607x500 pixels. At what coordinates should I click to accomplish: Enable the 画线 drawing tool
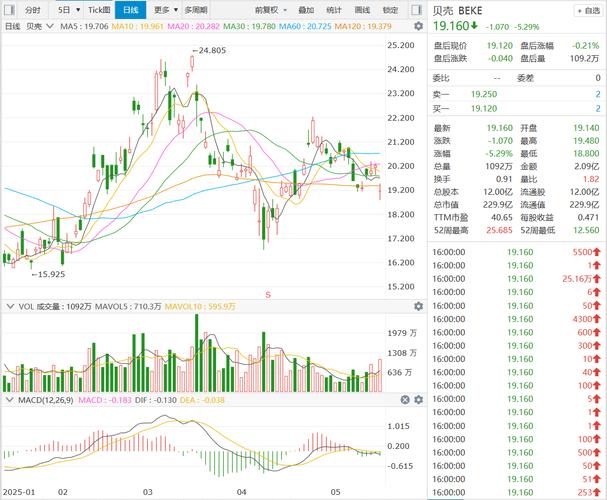click(x=362, y=9)
